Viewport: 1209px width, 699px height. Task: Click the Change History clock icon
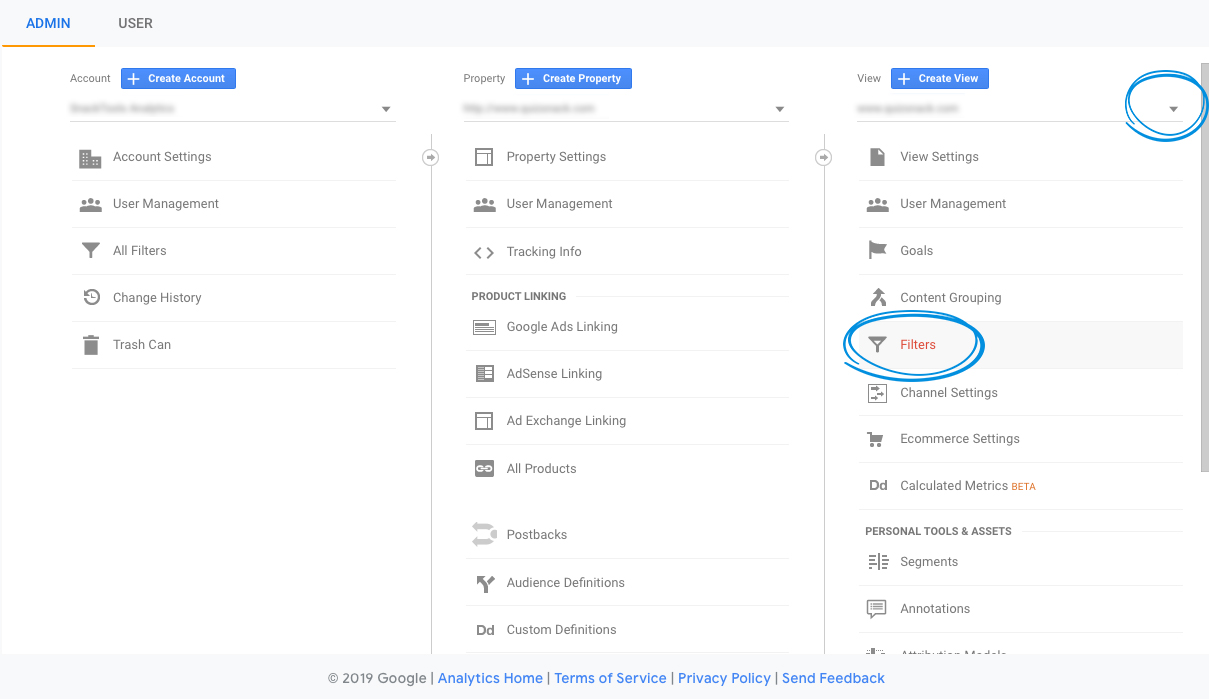pos(90,297)
